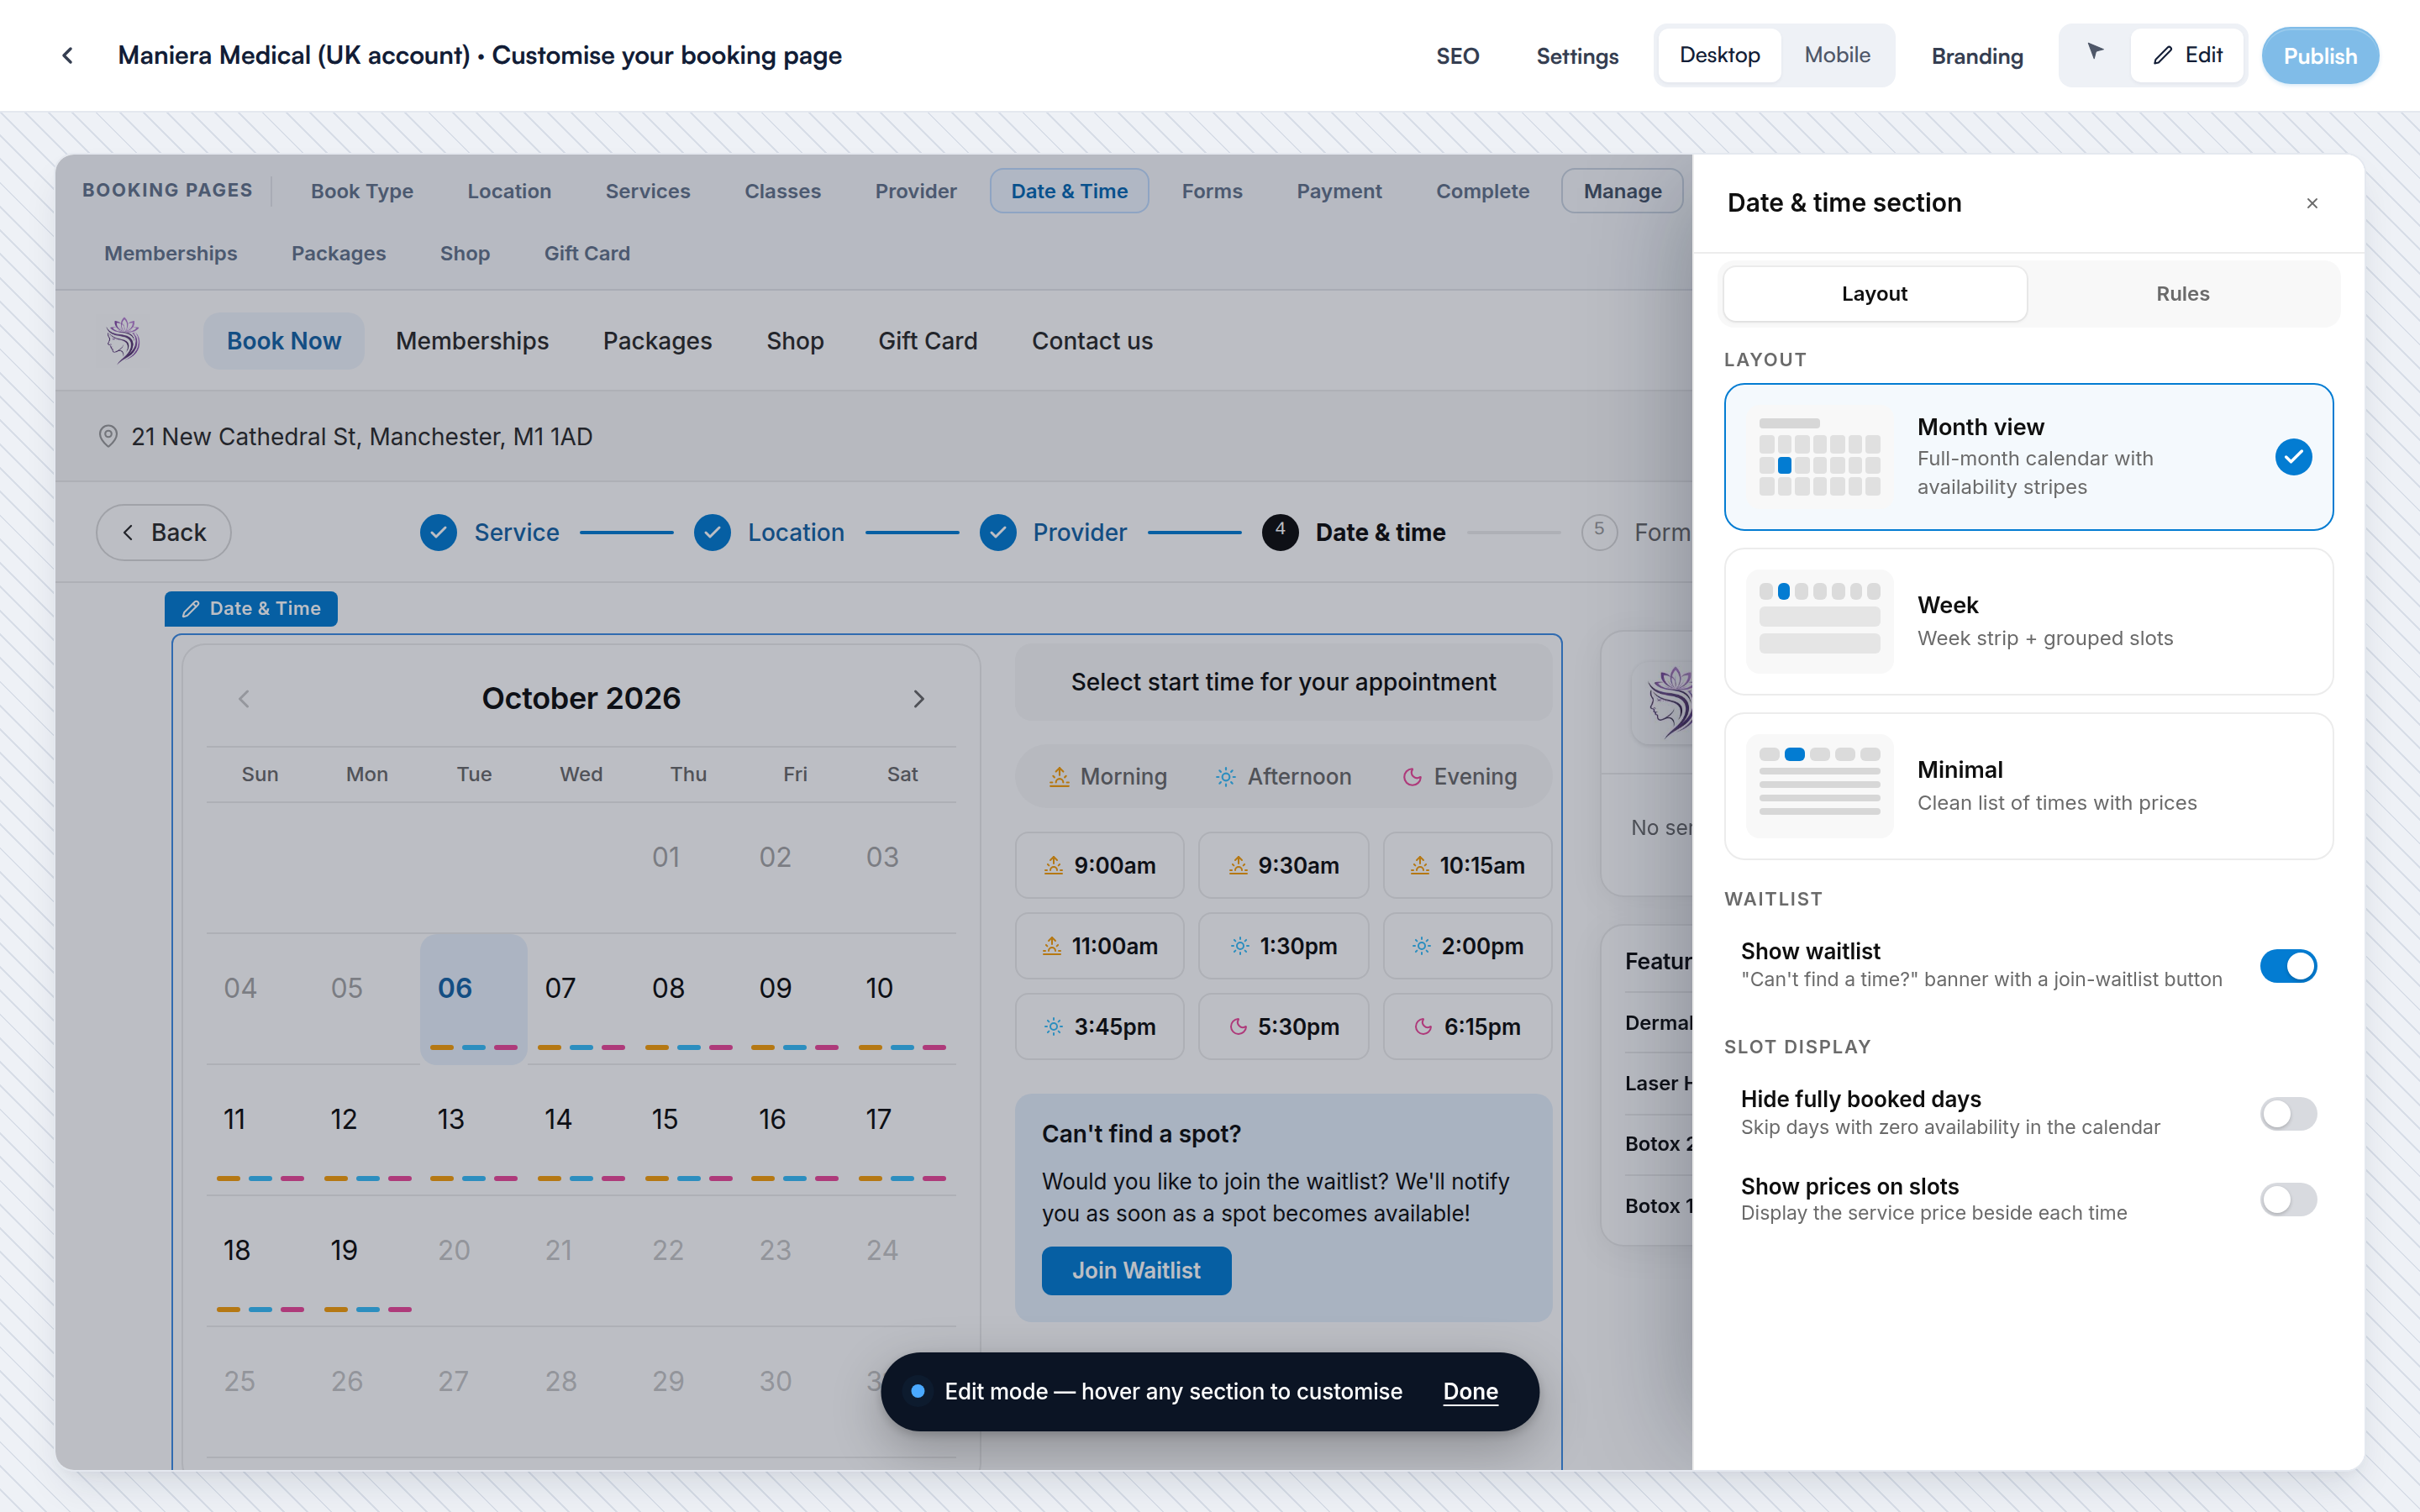Screen dimensions: 2420x1512
Task: Choose the Minimal layout option
Action: [x=2029, y=786]
